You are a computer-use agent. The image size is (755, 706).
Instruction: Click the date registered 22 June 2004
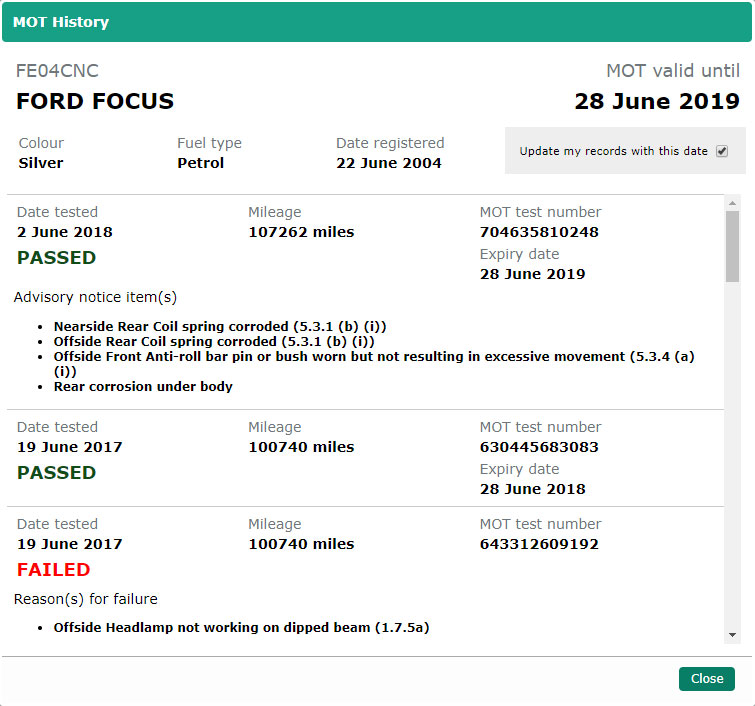coord(388,163)
